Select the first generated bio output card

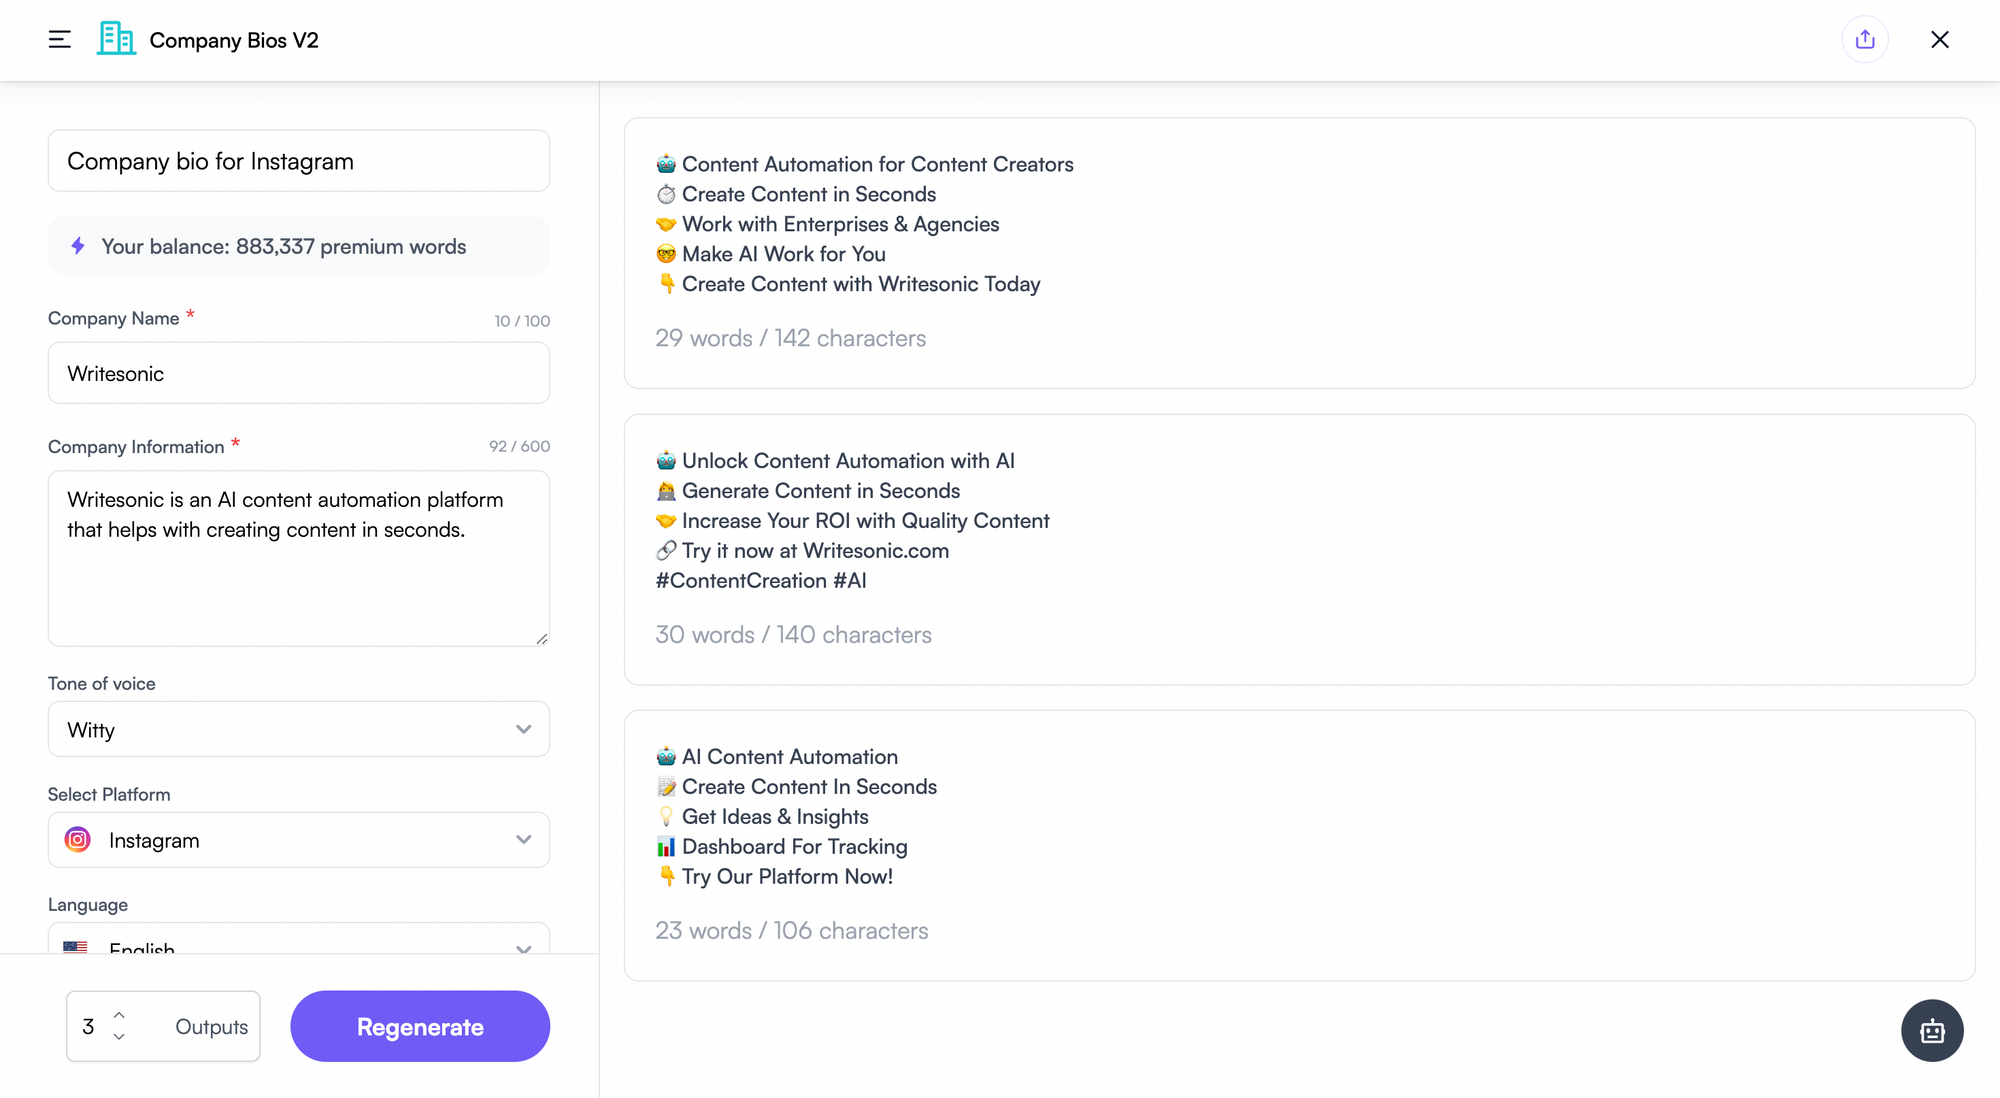pos(1298,253)
